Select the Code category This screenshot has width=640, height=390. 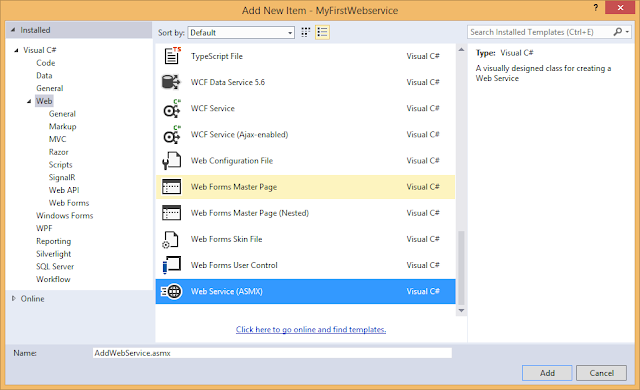click(x=46, y=63)
